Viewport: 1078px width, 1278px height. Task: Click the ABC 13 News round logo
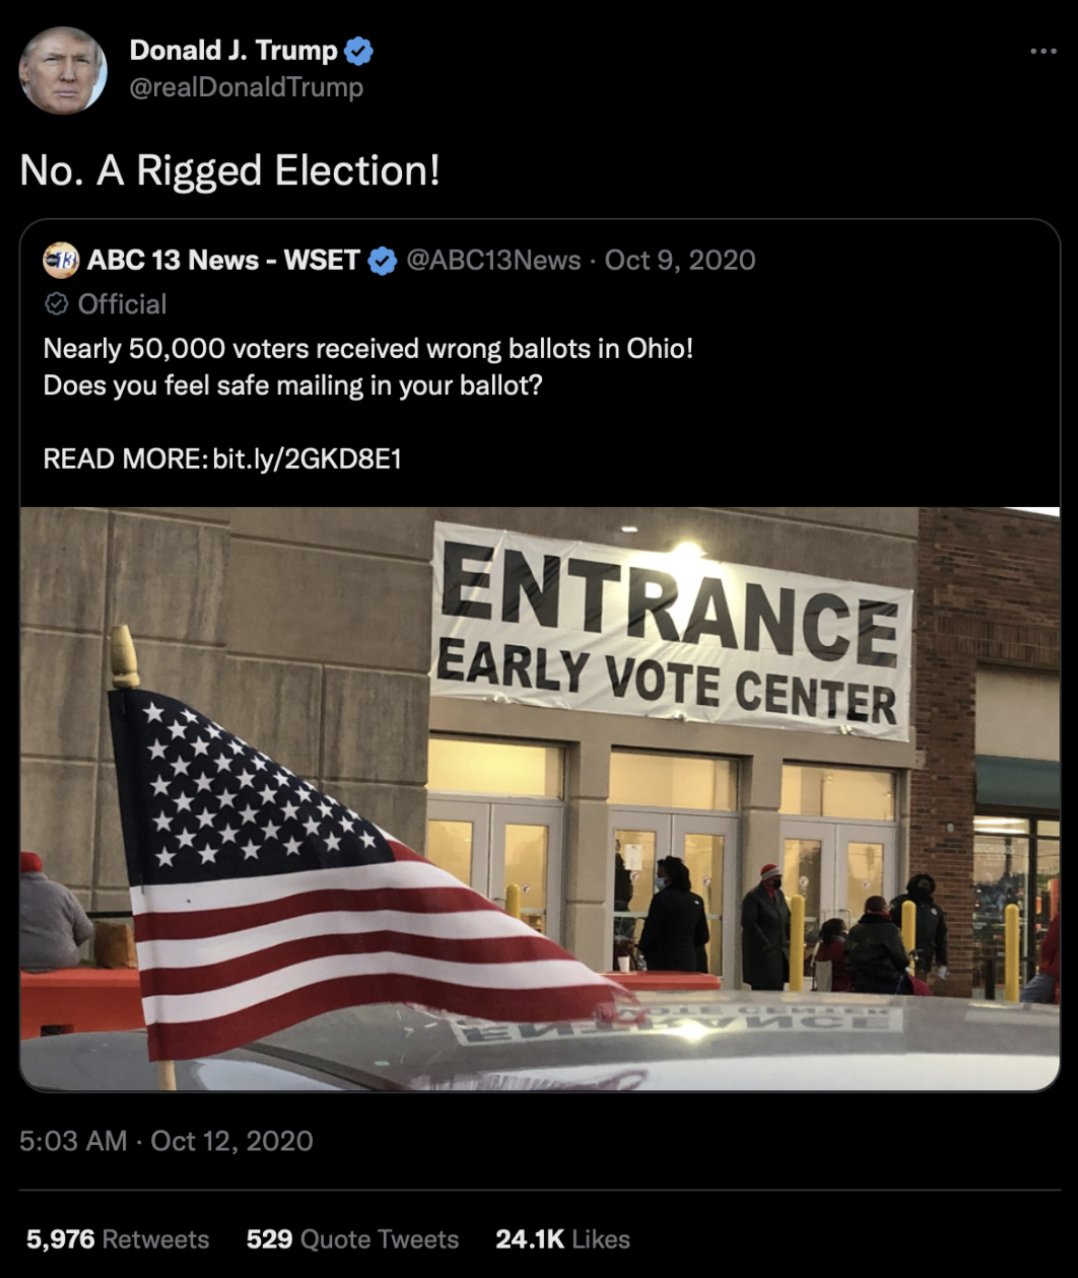coord(61,260)
